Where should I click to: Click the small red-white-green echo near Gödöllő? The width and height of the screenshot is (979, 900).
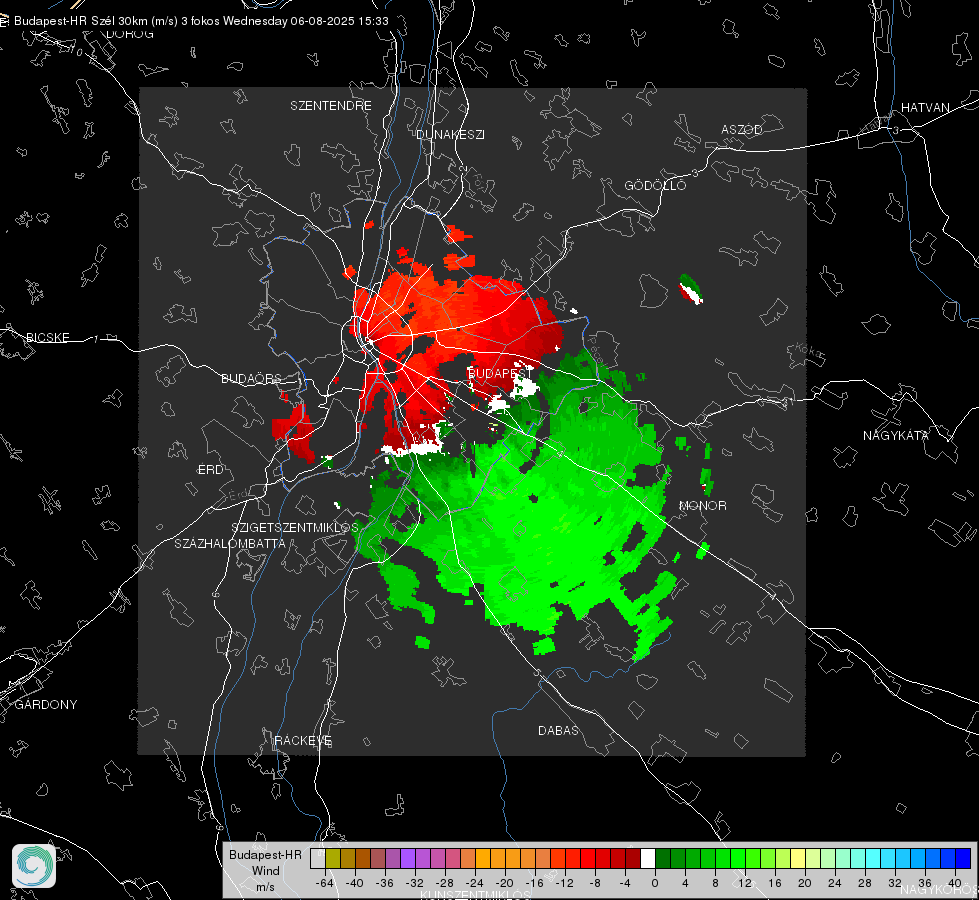point(691,289)
